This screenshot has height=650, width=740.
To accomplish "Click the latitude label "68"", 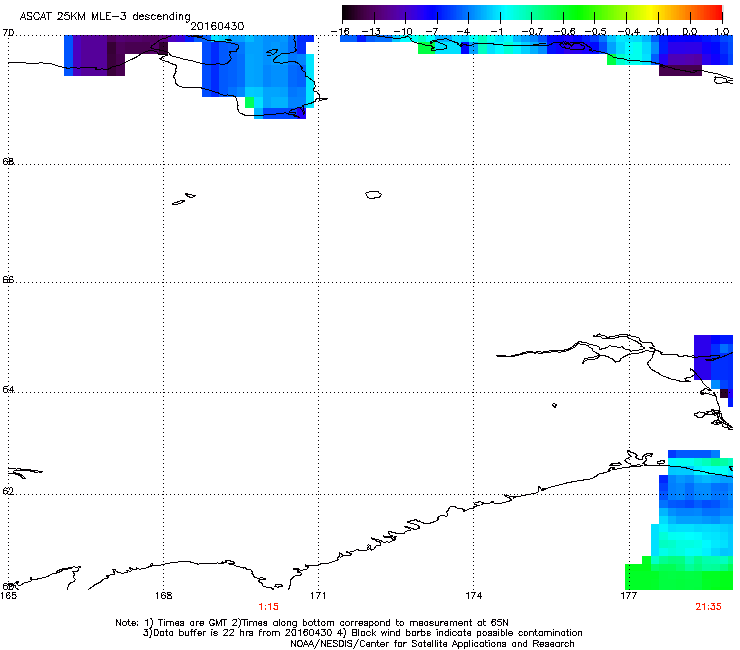I will coord(8,161).
